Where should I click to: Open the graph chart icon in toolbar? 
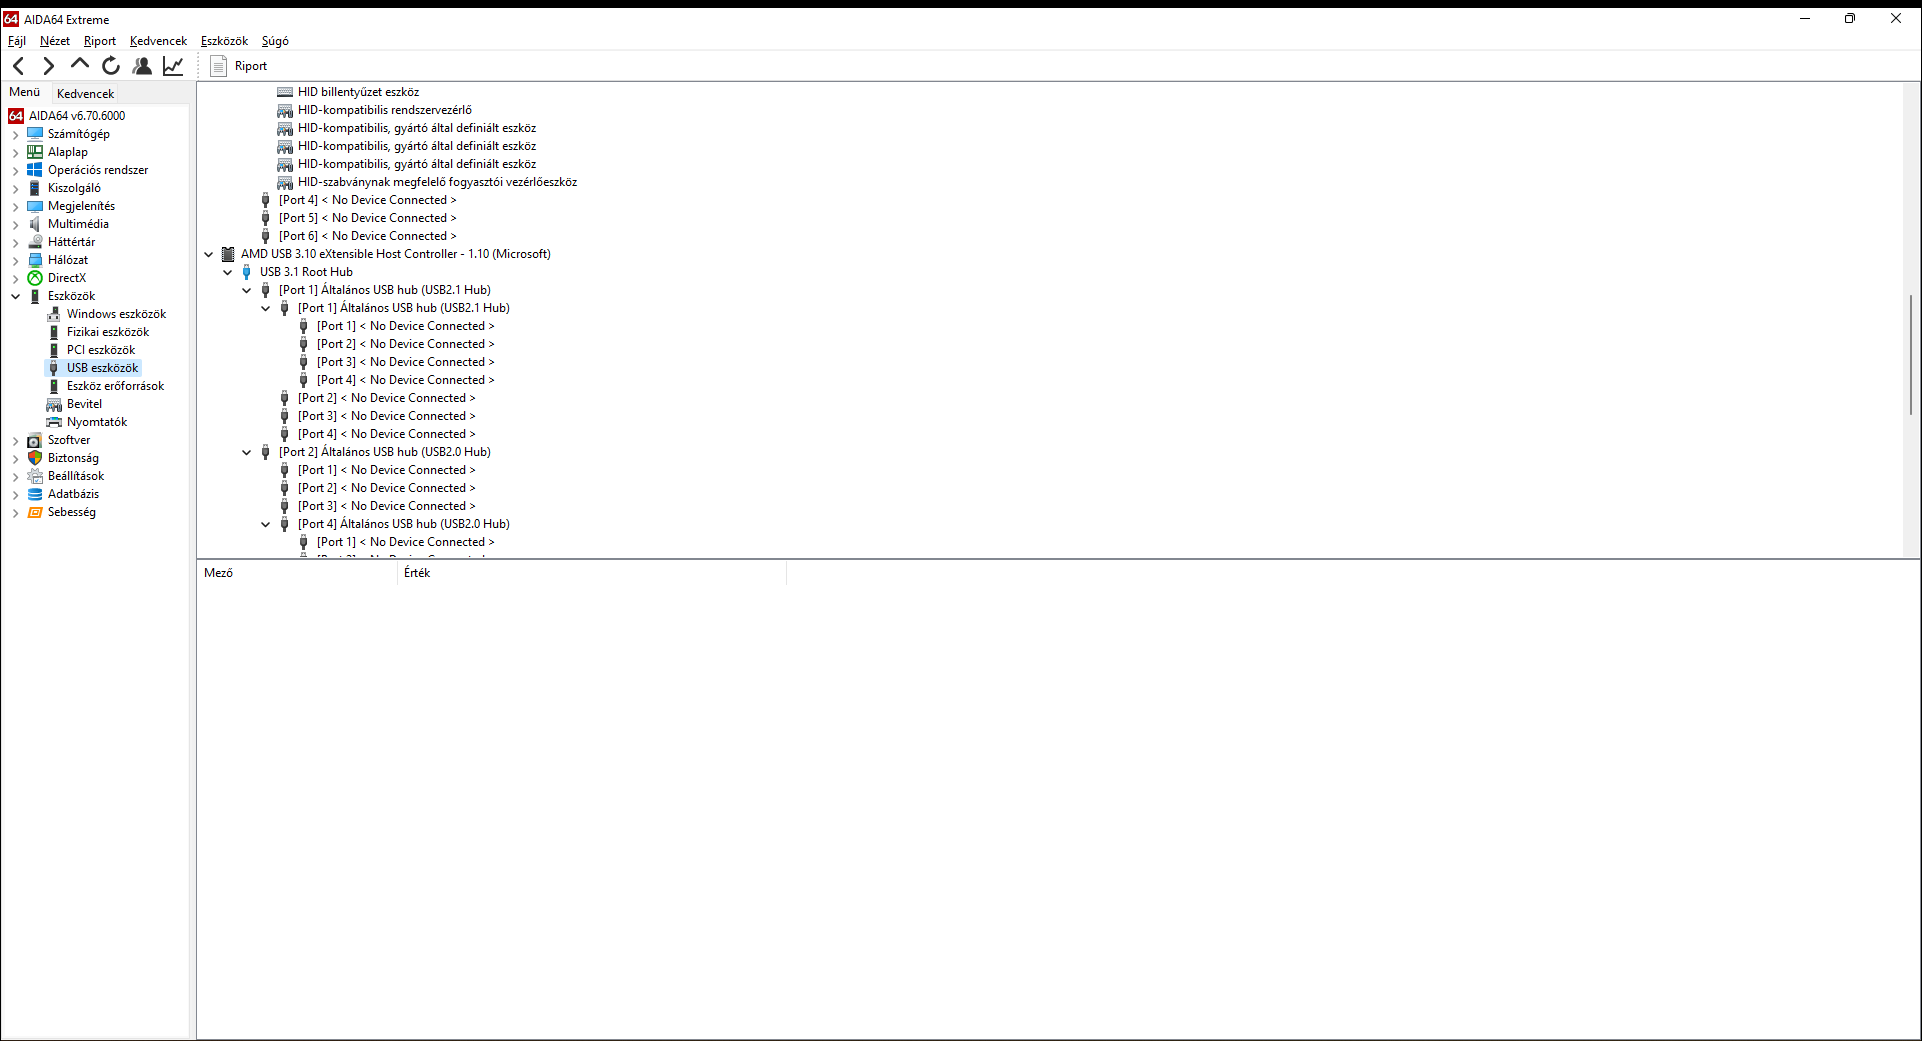(173, 66)
